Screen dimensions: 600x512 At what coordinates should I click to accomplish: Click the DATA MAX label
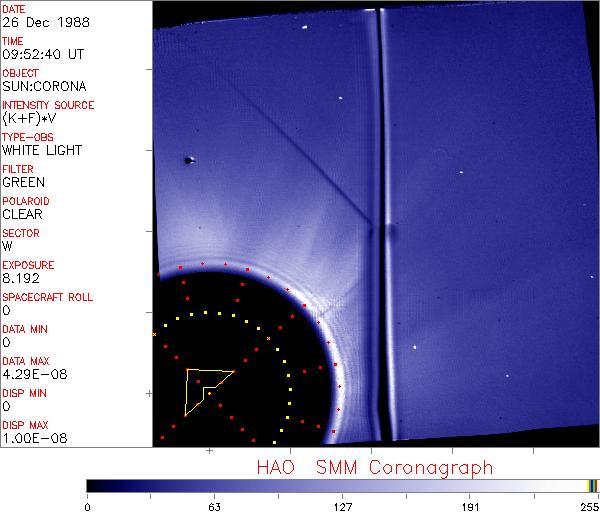pyautogui.click(x=26, y=361)
